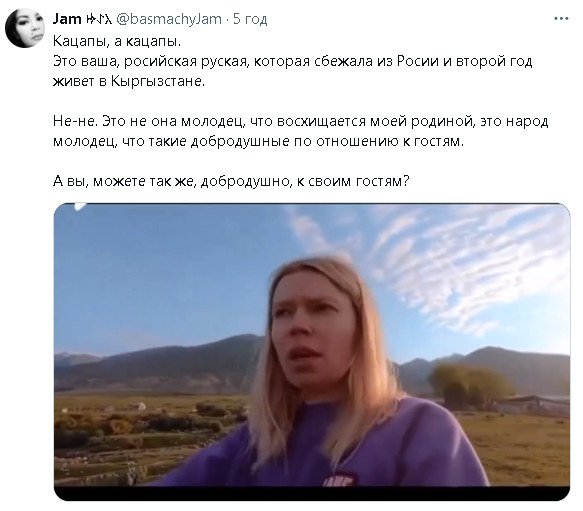The height and width of the screenshot is (511, 583).
Task: Click the paragraph starting Не-не. Это не она
Action: click(x=300, y=131)
